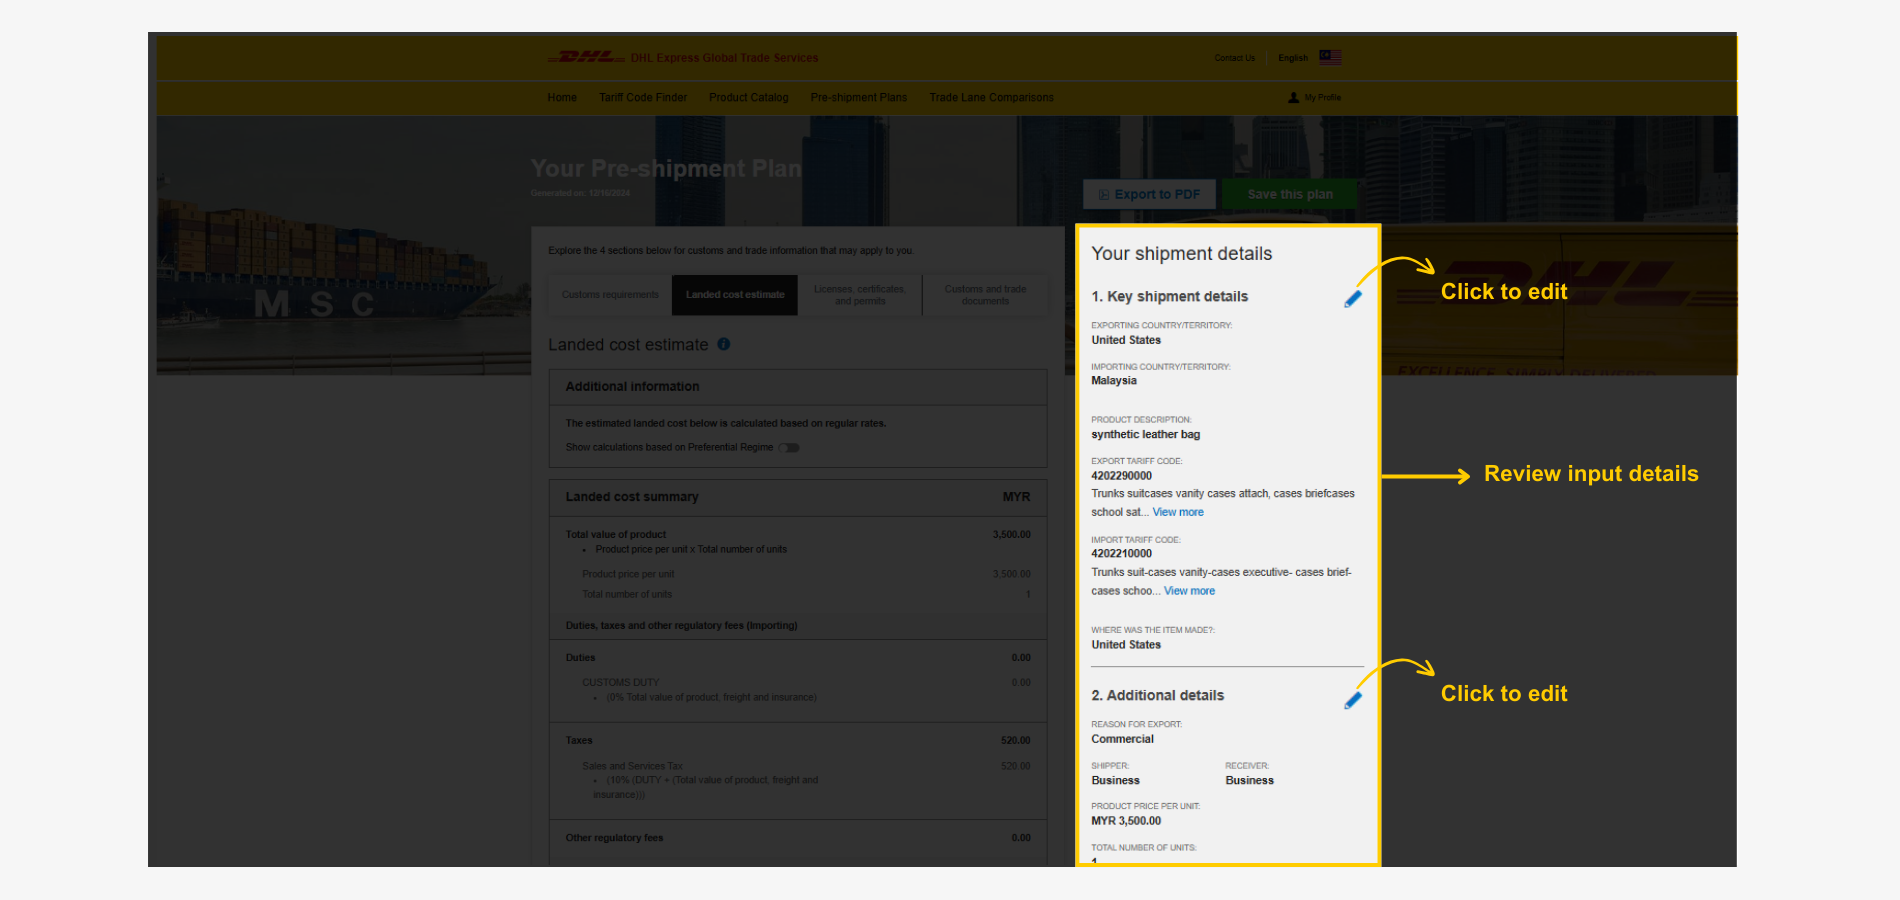Select the Landed cost estimate tab
This screenshot has height=900, width=1900.
click(x=735, y=295)
